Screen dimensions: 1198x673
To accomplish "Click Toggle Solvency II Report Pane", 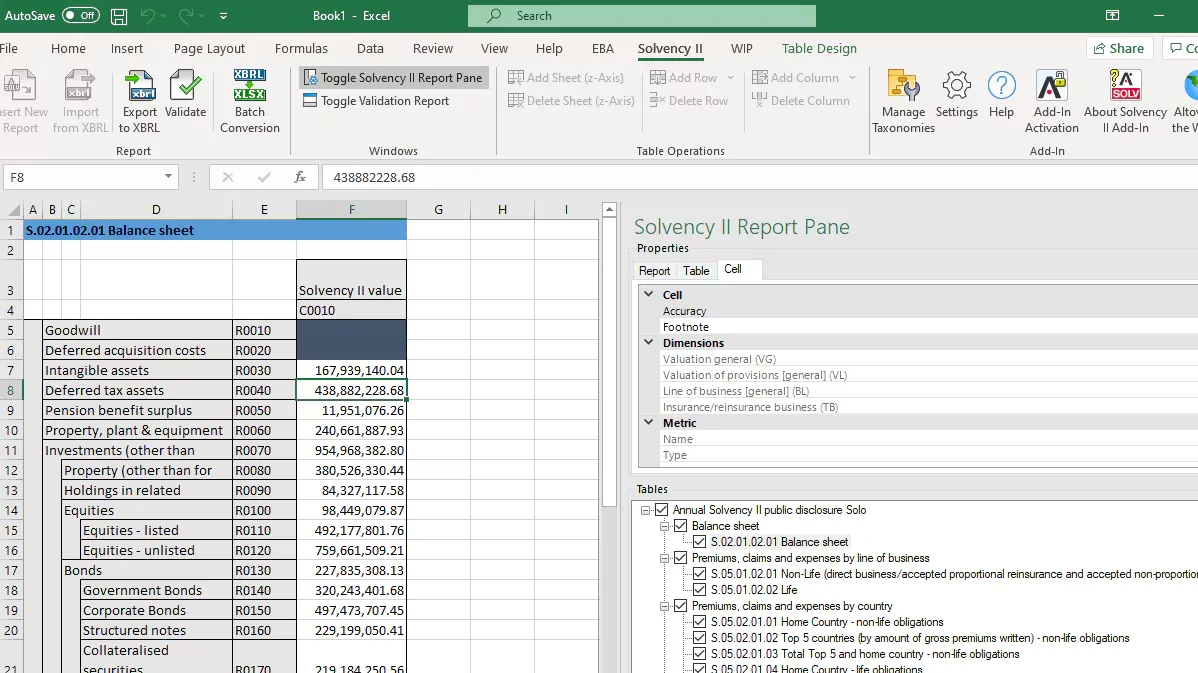I will (x=393, y=78).
